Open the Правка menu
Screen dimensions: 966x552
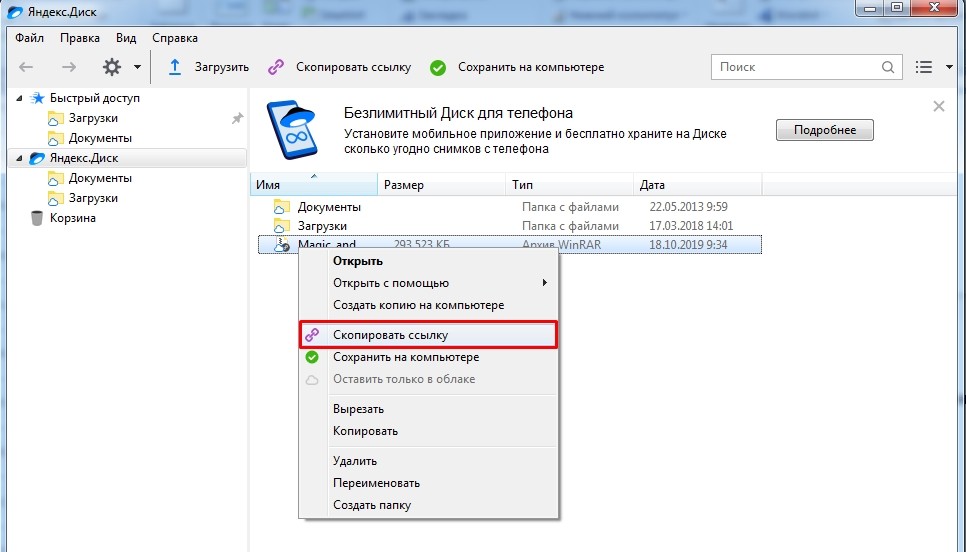[80, 38]
